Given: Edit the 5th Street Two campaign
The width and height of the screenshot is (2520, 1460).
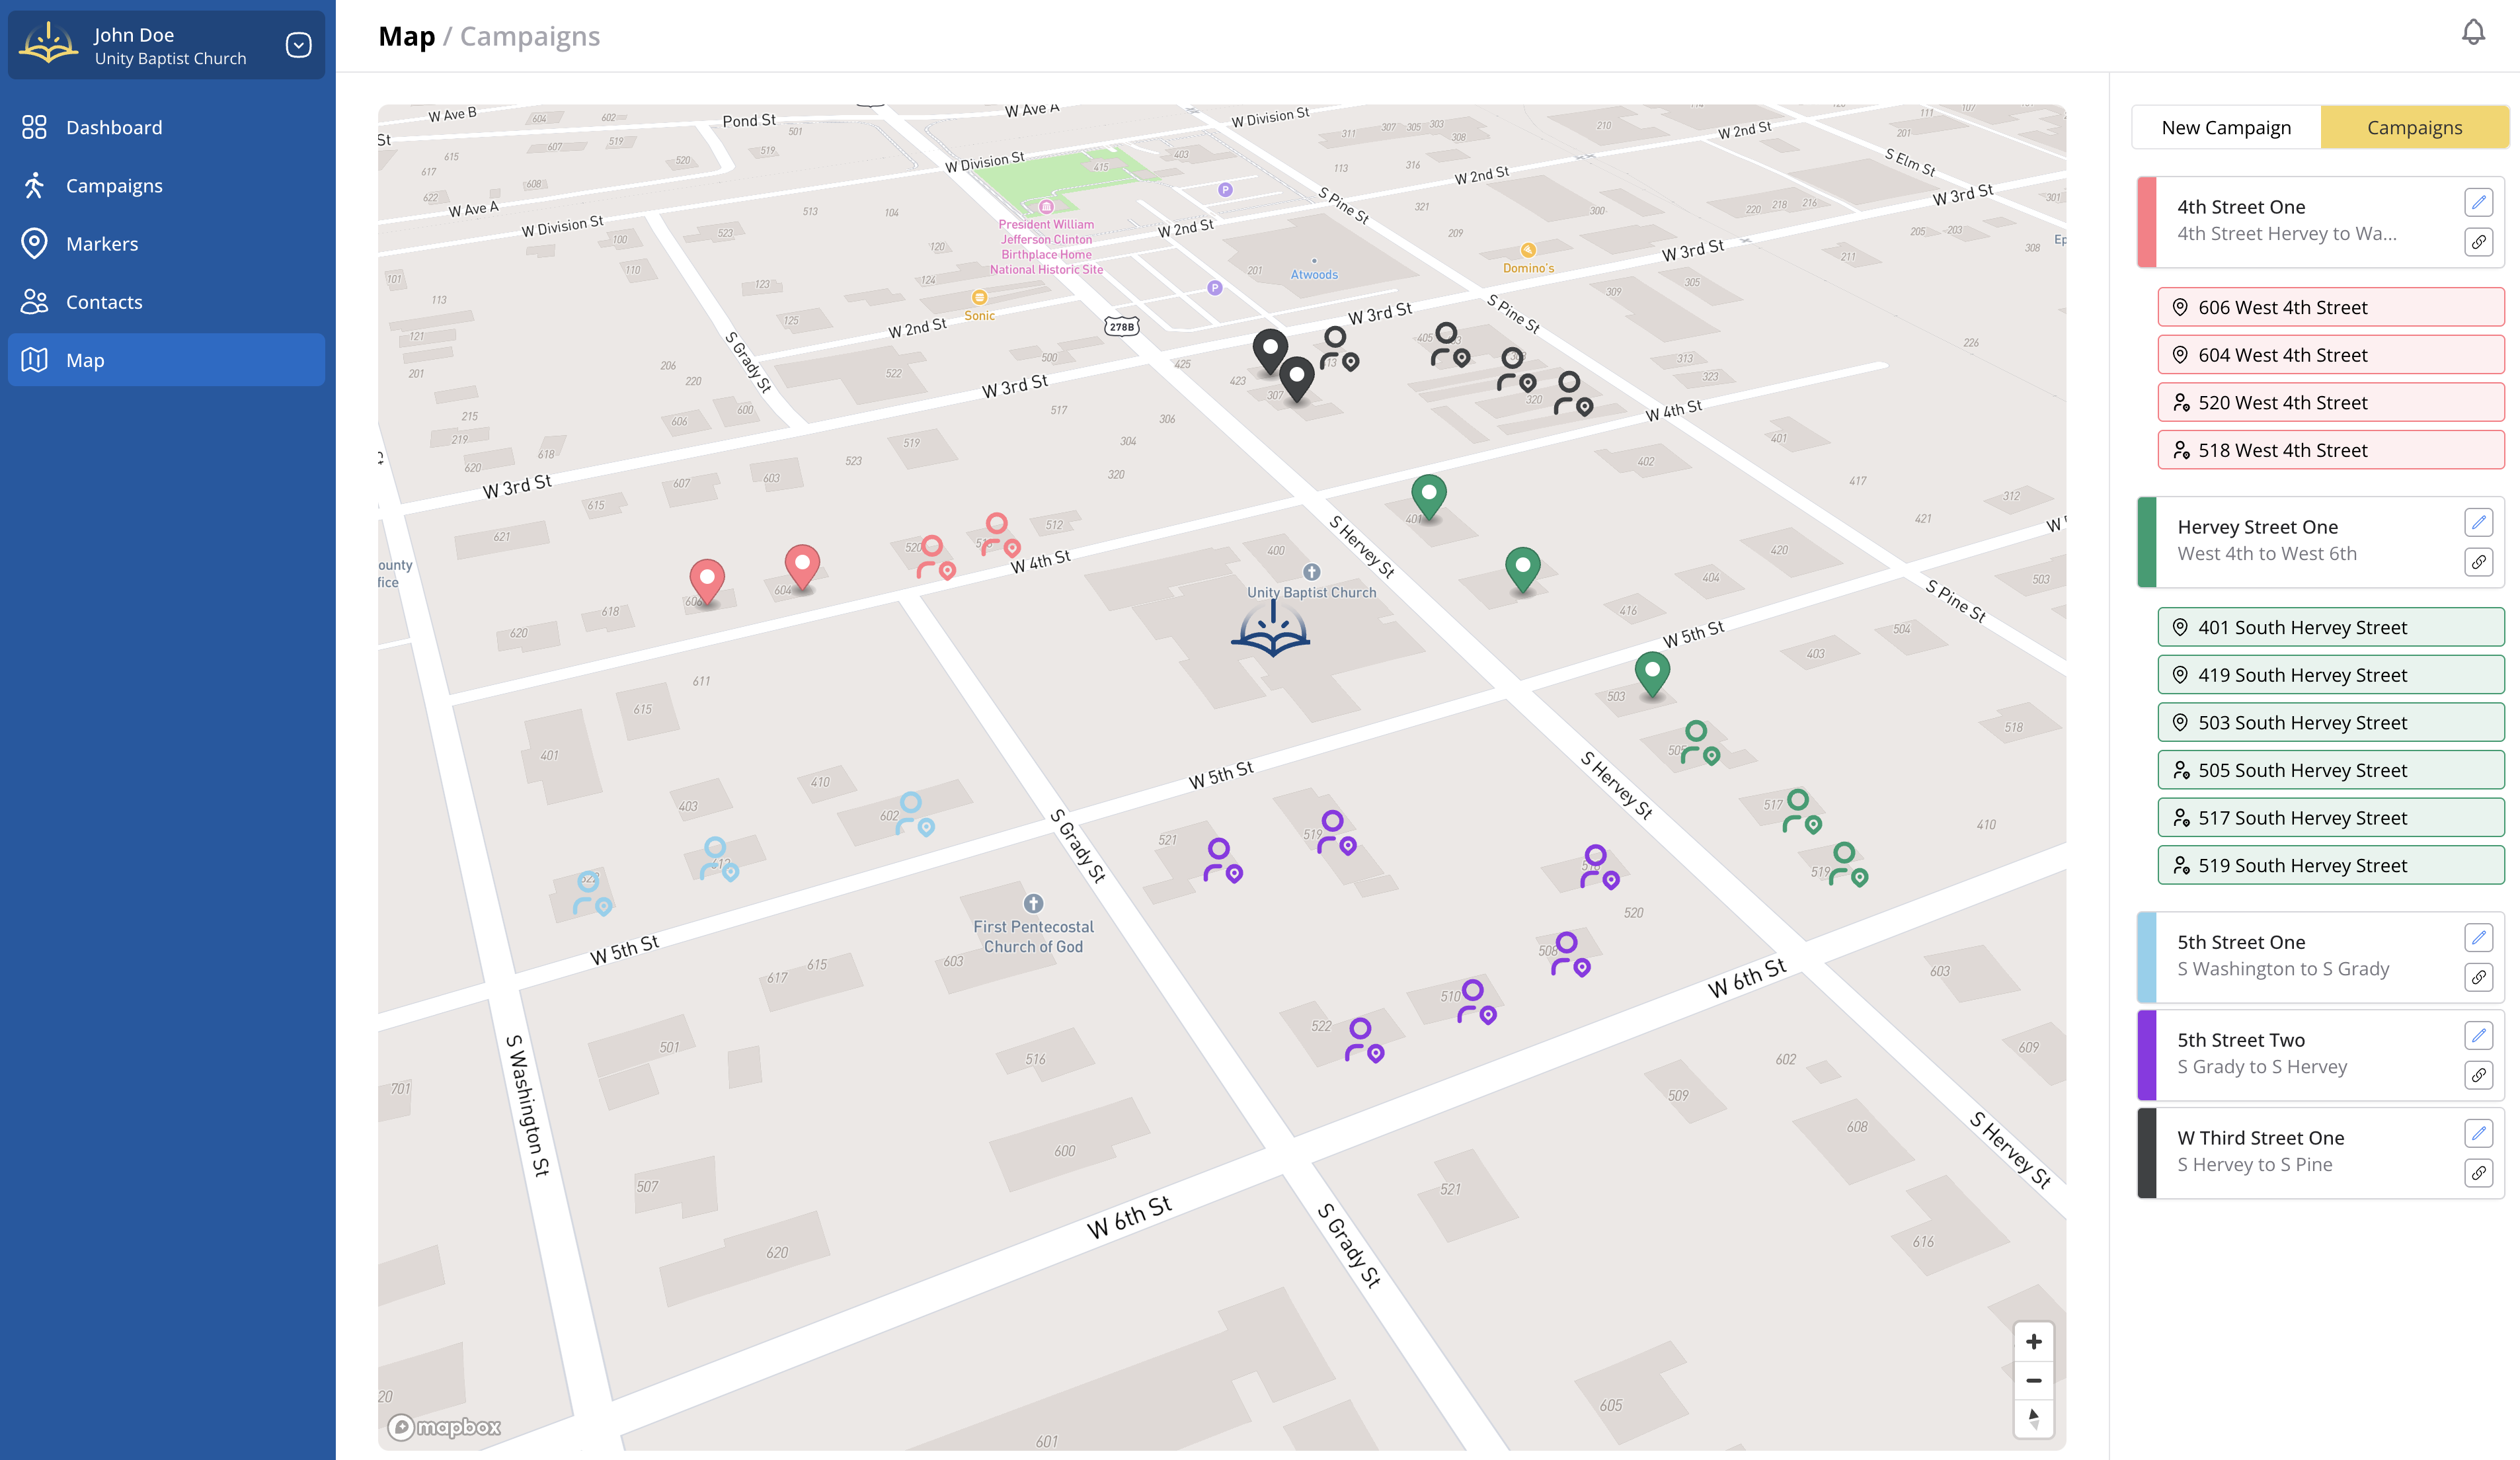Looking at the screenshot, I should click(x=2478, y=1036).
